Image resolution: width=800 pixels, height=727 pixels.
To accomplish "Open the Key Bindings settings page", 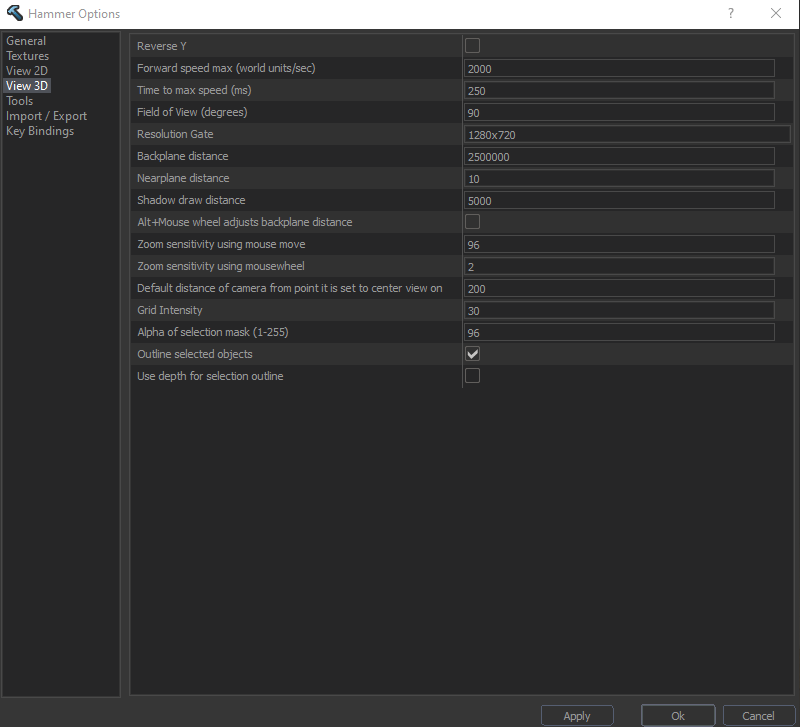I will click(40, 130).
